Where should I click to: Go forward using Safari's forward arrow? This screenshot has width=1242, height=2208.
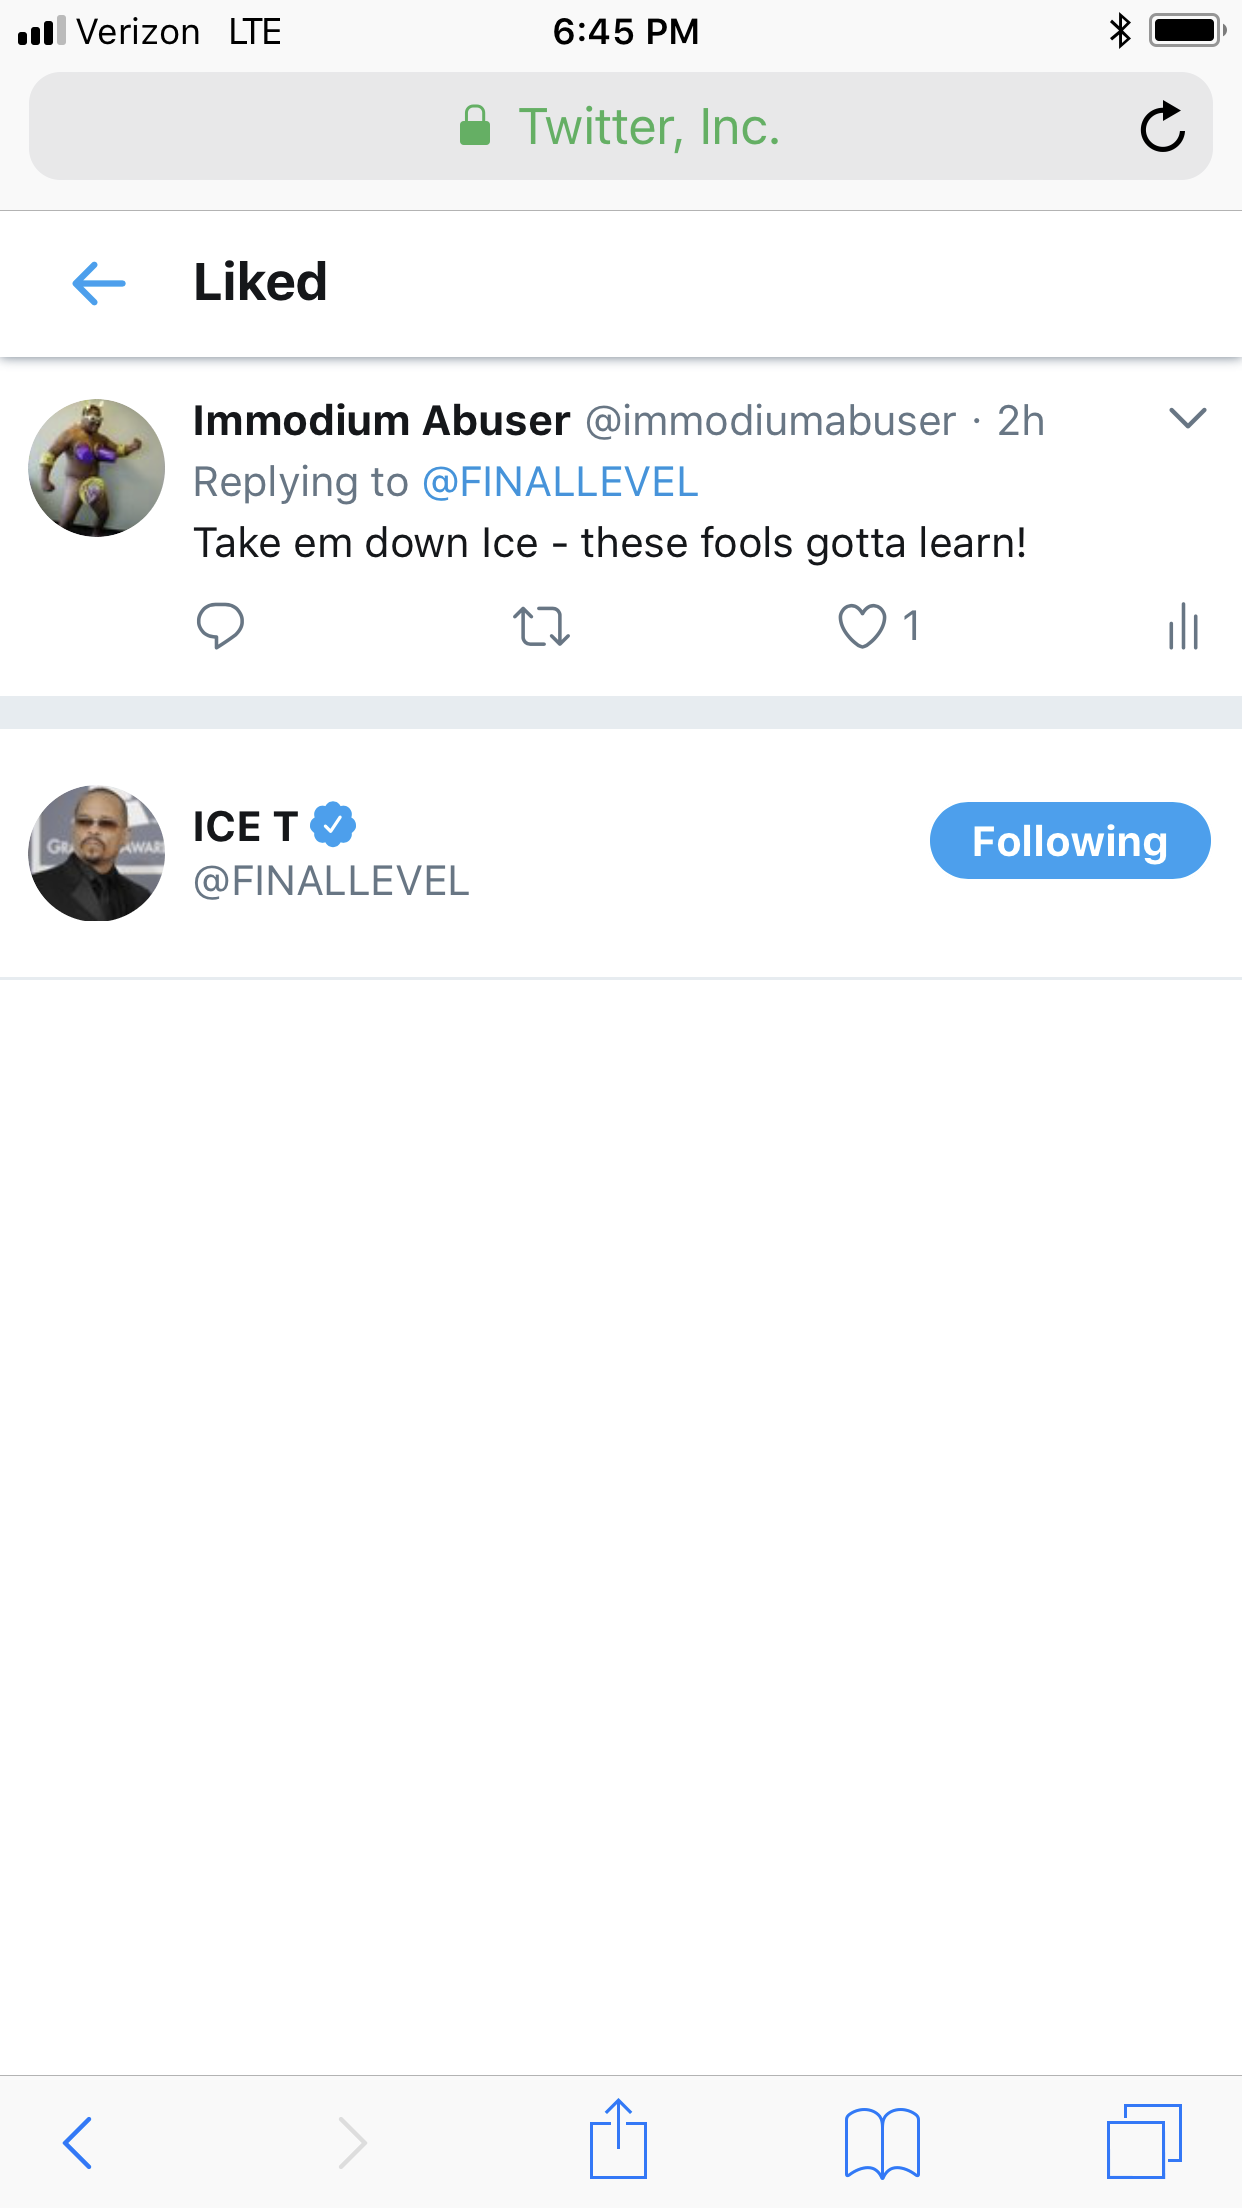(352, 2142)
